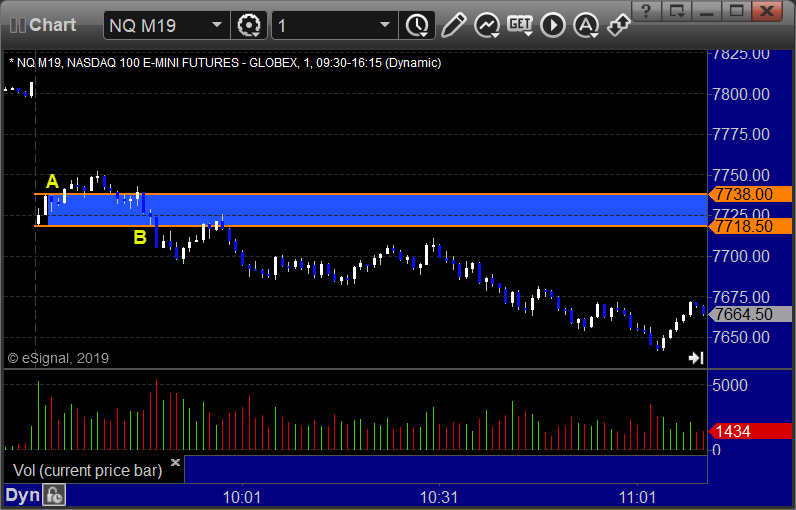This screenshot has width=796, height=510.
Task: Click into the NQ M19 symbol field
Action: 167,25
